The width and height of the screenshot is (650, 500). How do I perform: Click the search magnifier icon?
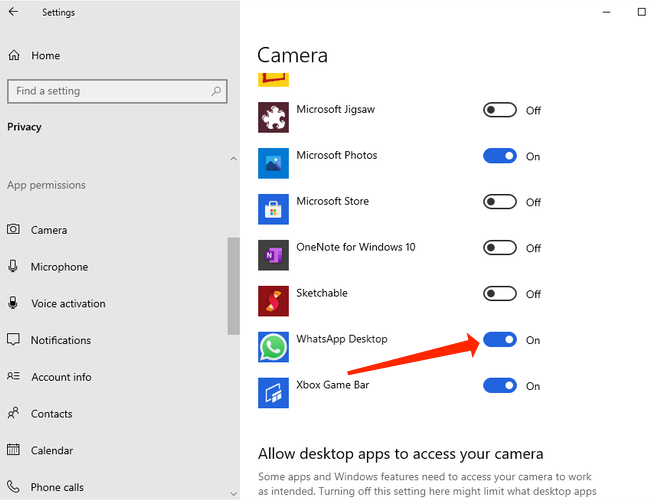click(x=216, y=91)
